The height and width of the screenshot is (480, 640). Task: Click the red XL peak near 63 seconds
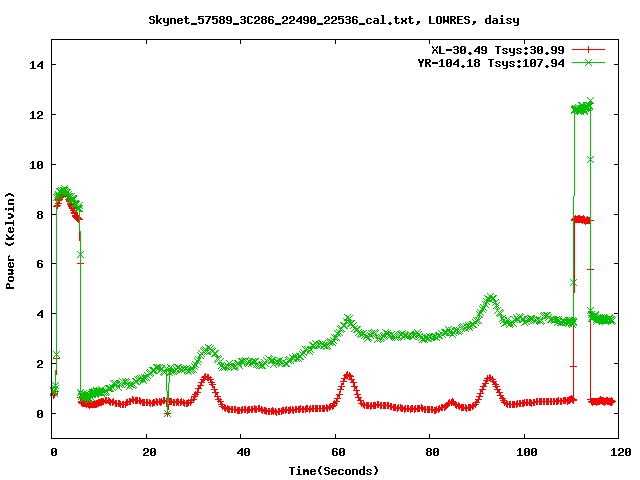pos(348,376)
